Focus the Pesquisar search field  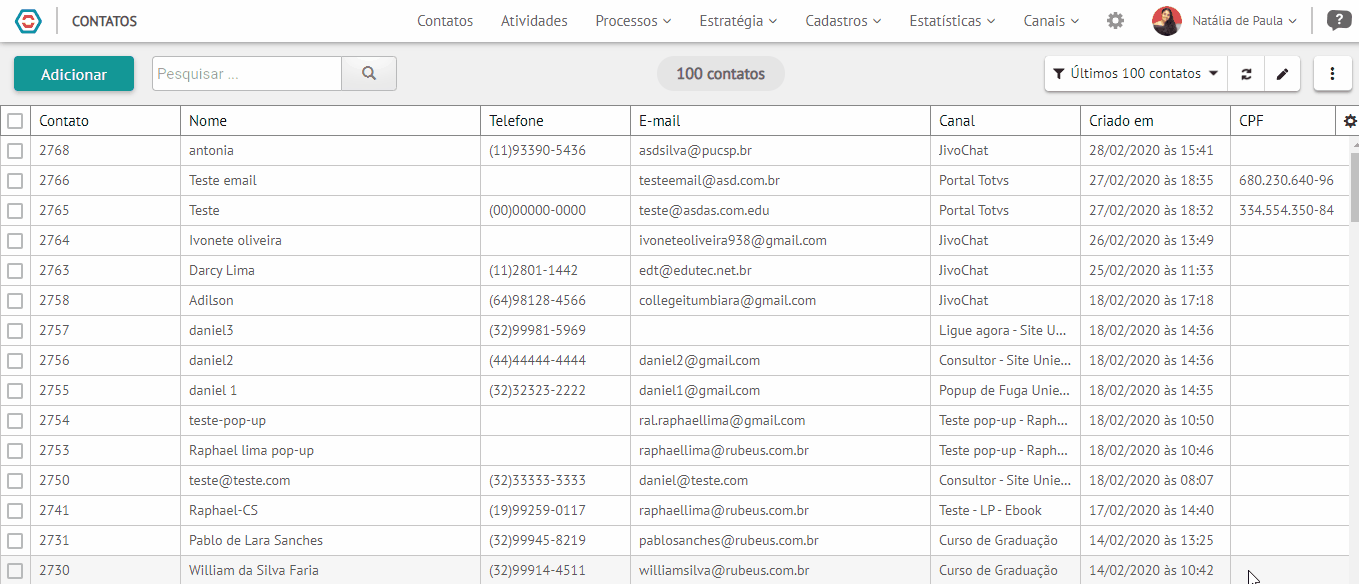click(x=247, y=73)
